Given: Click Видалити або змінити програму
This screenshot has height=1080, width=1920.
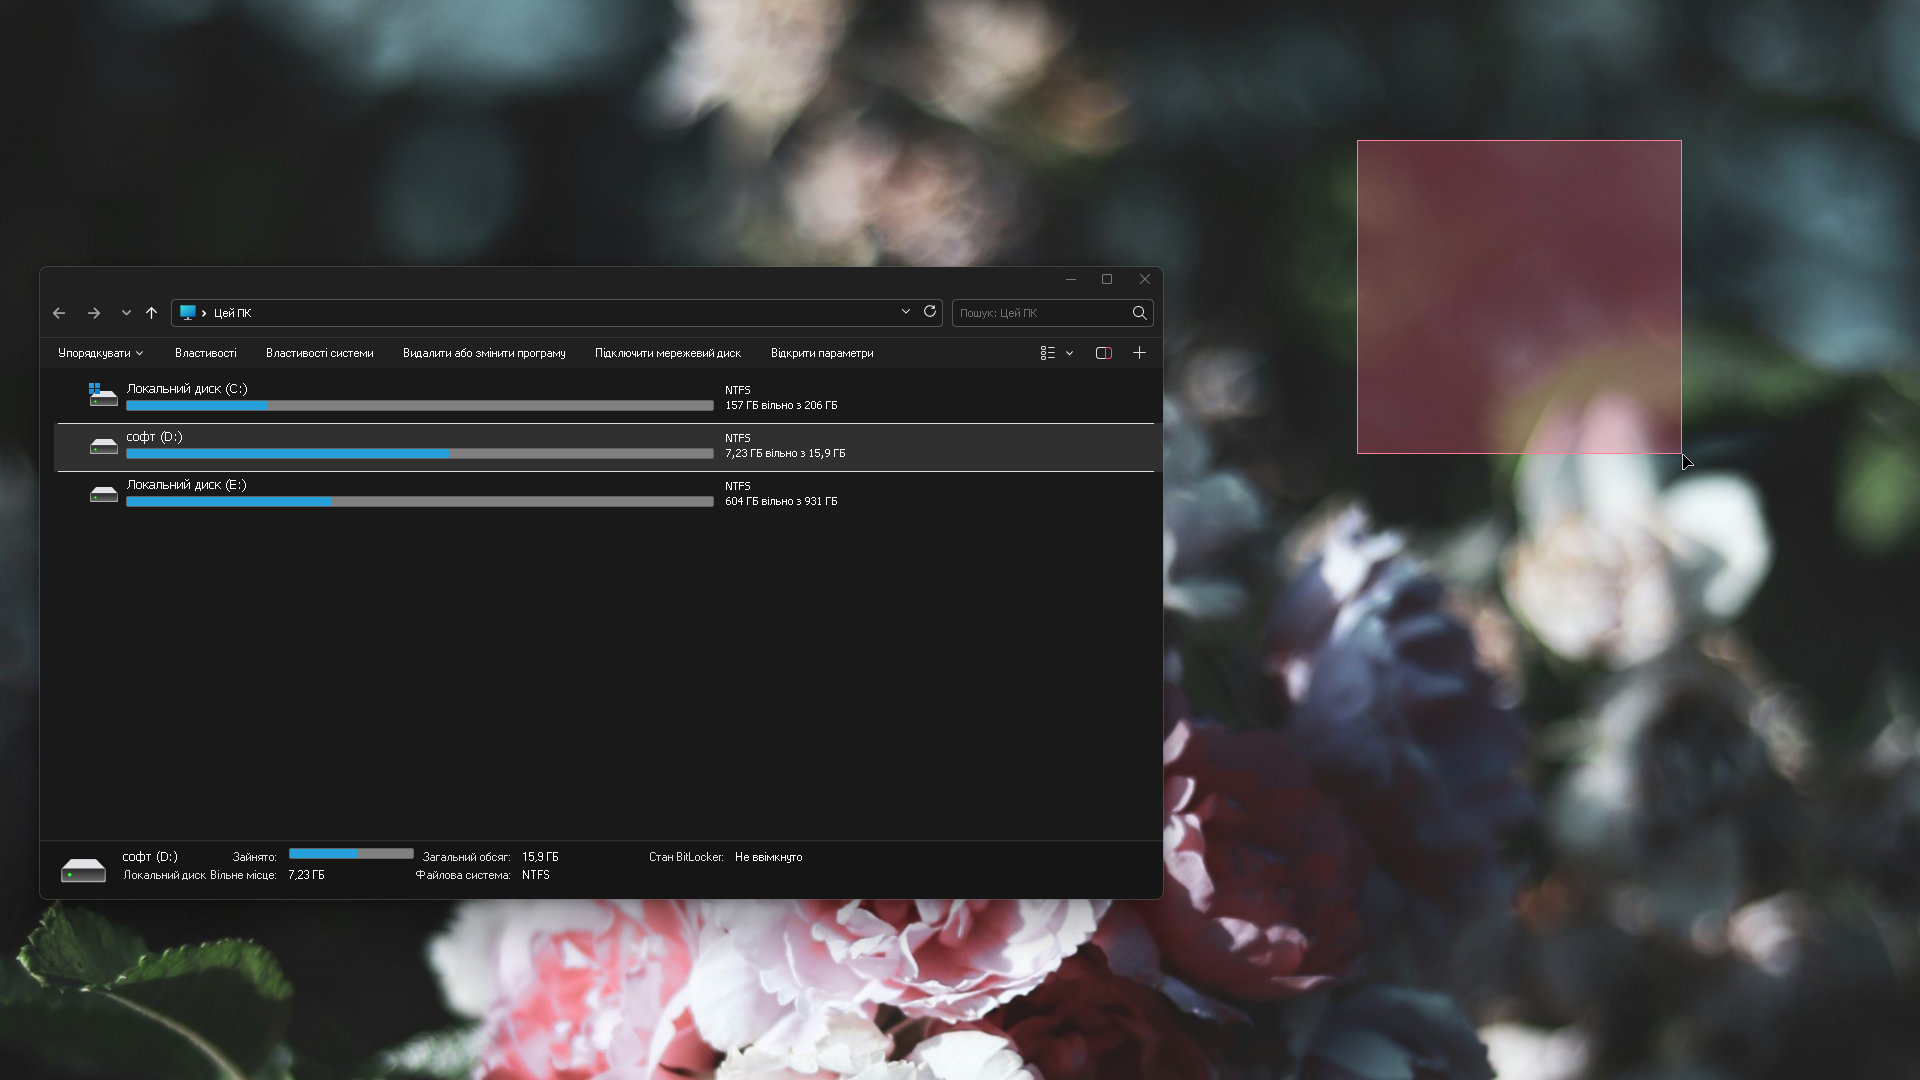Looking at the screenshot, I should tap(484, 353).
